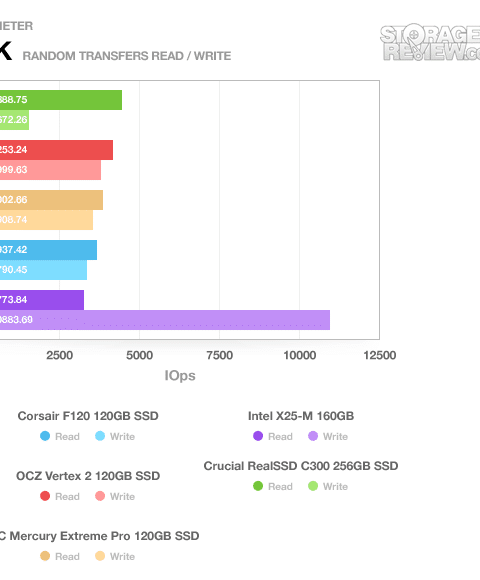Select the red bar labeled 253.24
This screenshot has height=580, width=480.
(57, 150)
